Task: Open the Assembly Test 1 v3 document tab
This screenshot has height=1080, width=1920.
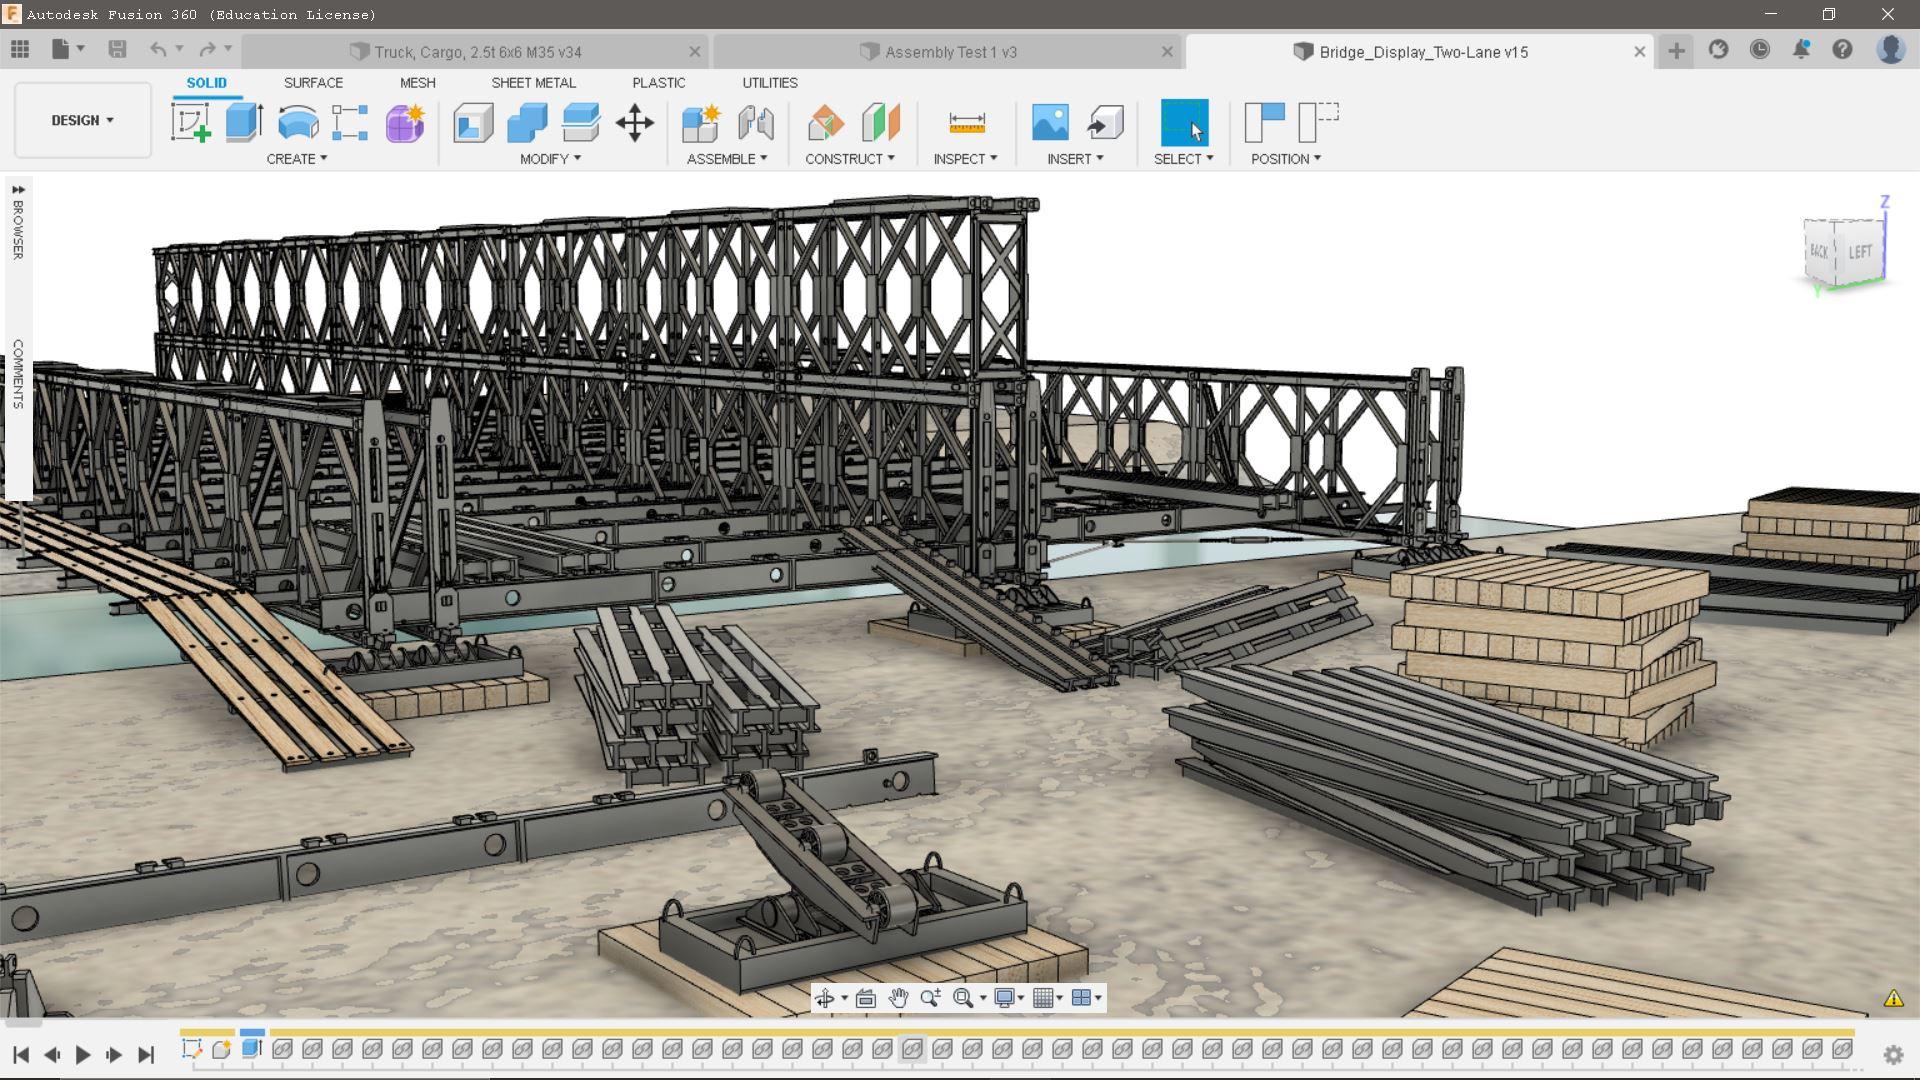Action: (x=950, y=52)
